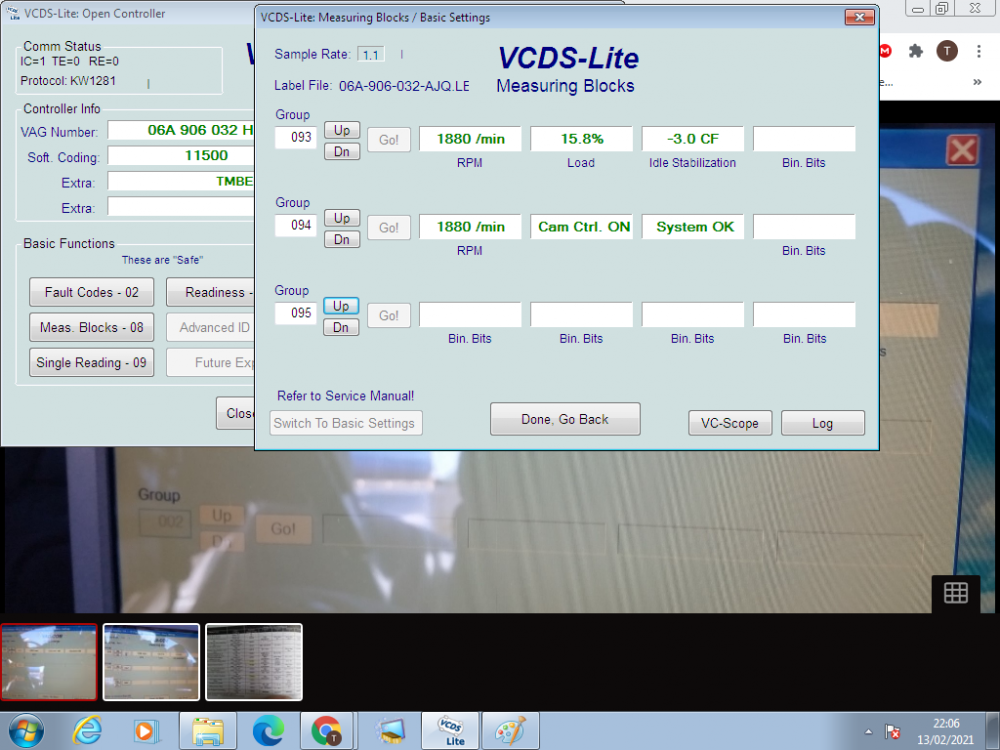Click Go! for group 093

pos(389,140)
